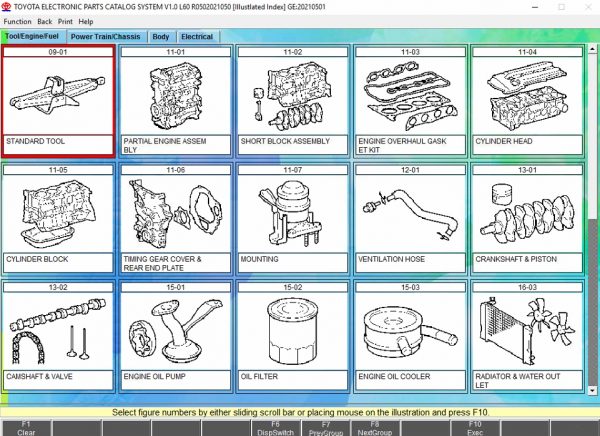The height and width of the screenshot is (436, 600).
Task: Click the OIL FILTER caption text
Action: tap(259, 377)
